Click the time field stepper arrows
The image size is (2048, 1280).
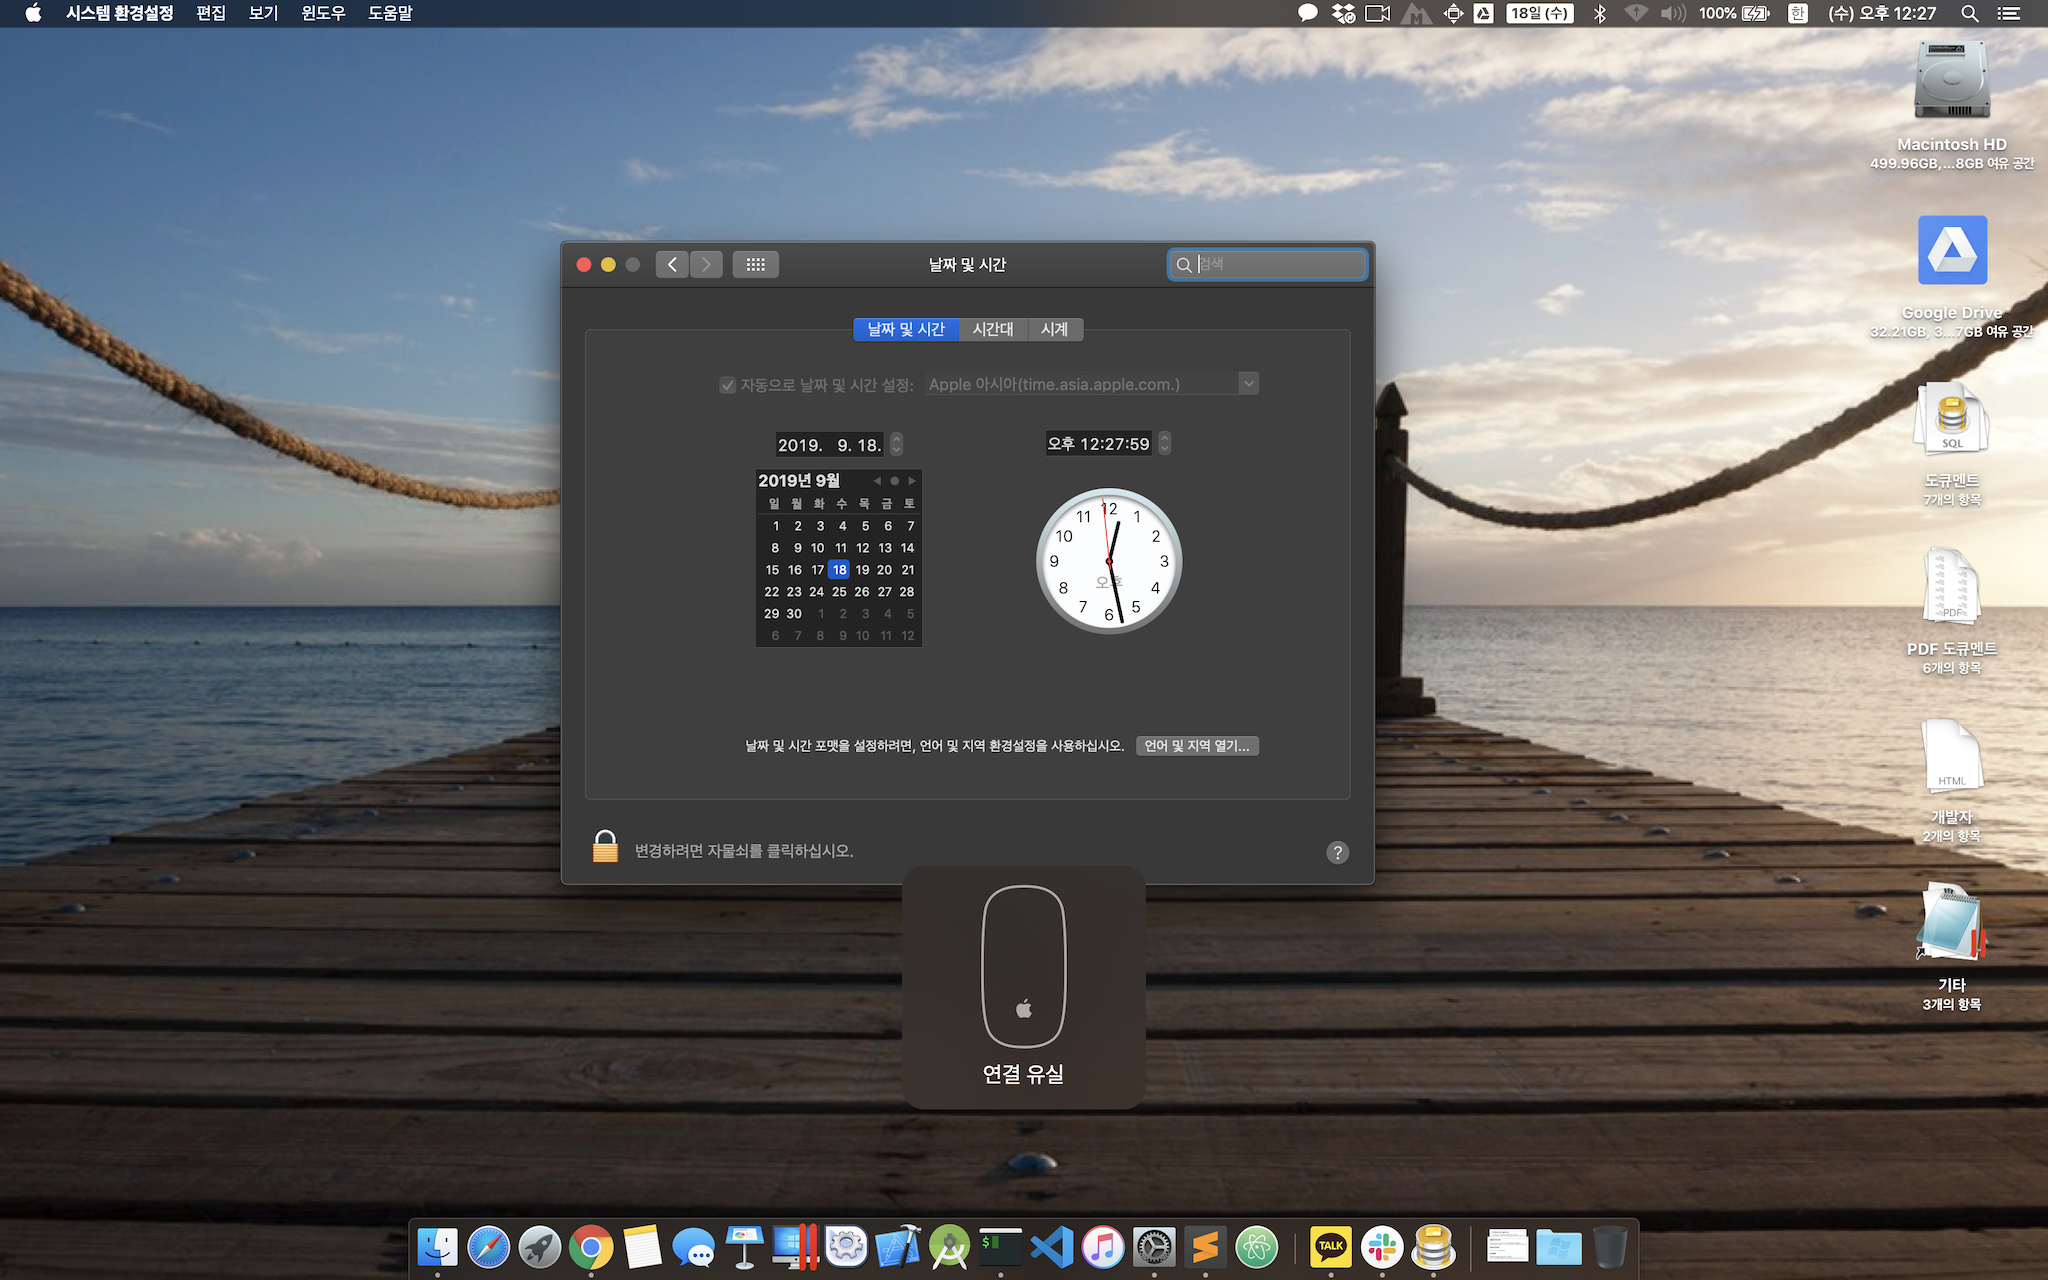(1165, 443)
